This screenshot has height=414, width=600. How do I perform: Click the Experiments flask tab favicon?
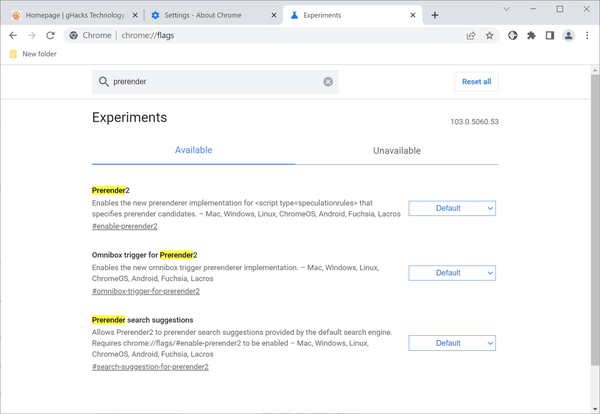[x=294, y=15]
